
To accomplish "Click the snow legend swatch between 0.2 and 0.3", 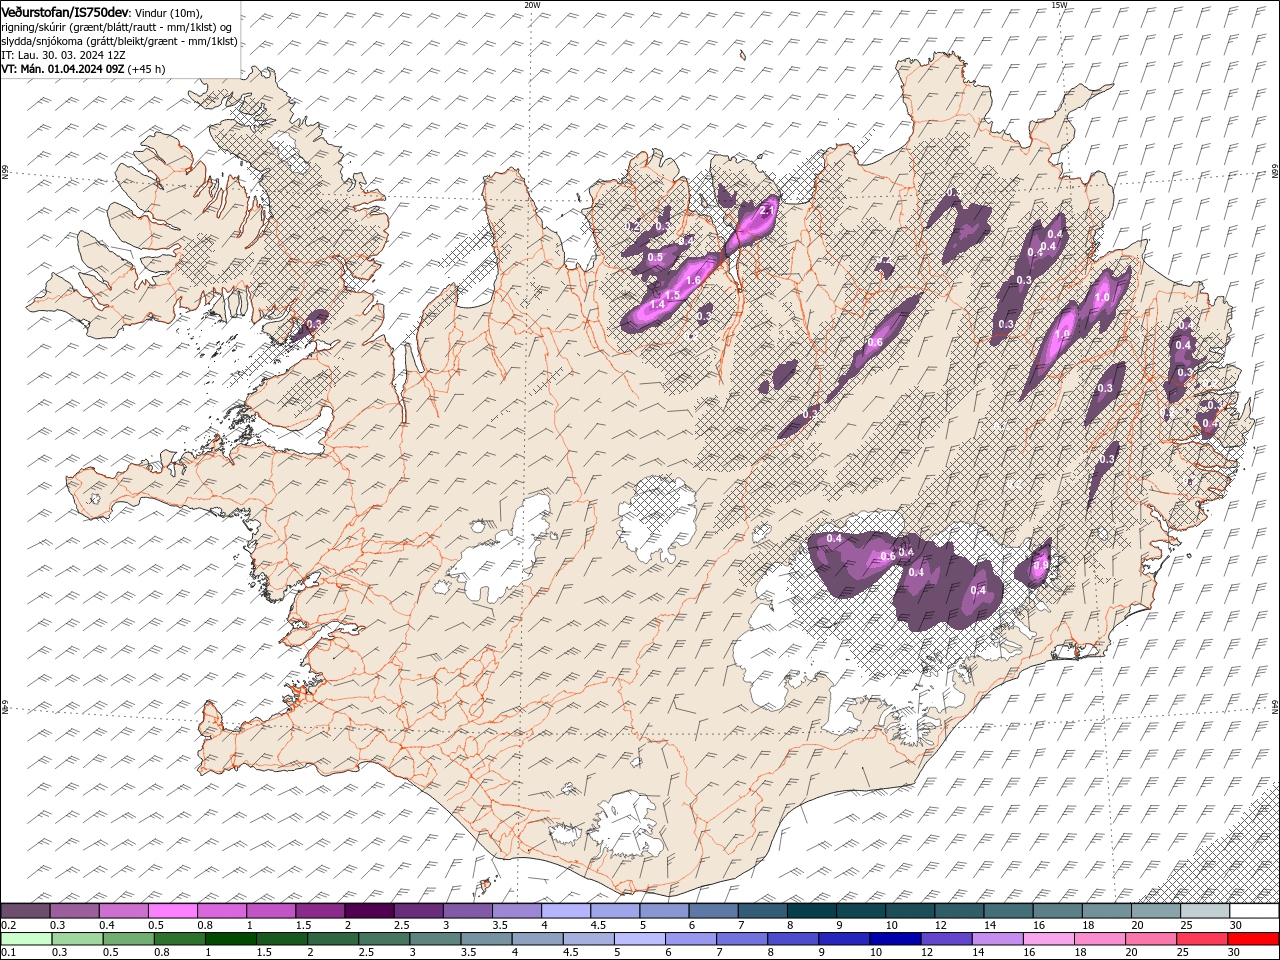I will tap(25, 911).
